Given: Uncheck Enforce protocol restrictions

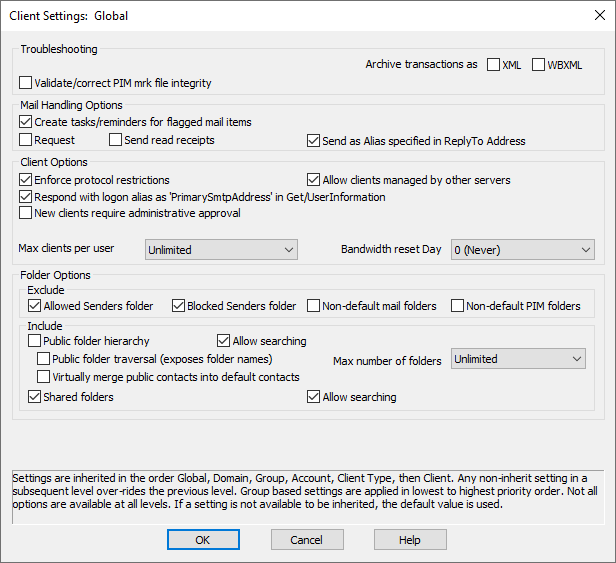Looking at the screenshot, I should [x=26, y=180].
